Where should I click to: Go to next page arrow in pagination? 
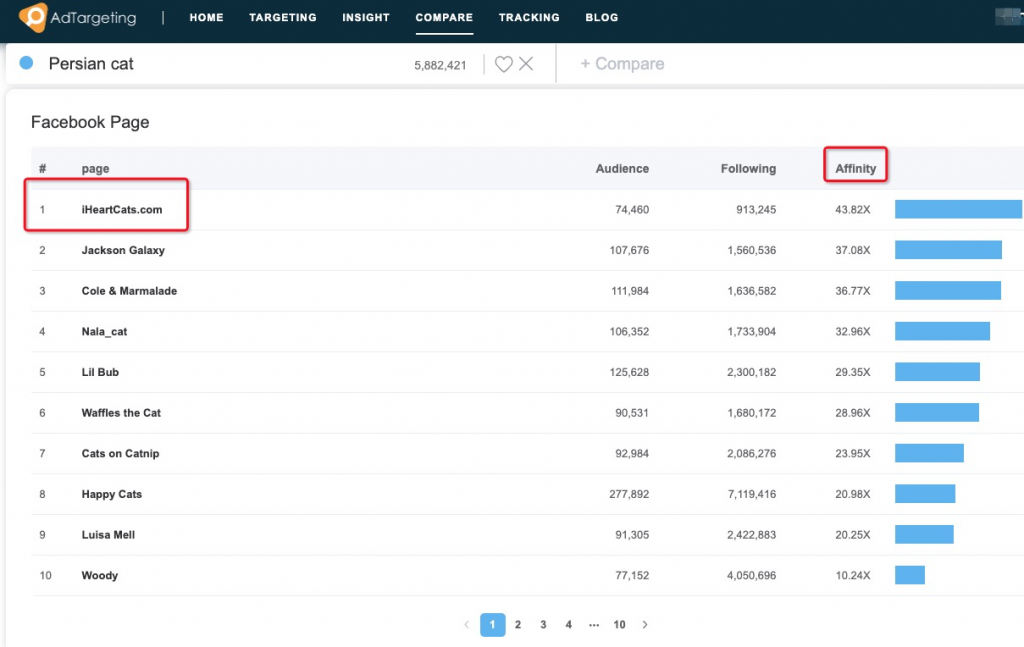coord(645,625)
